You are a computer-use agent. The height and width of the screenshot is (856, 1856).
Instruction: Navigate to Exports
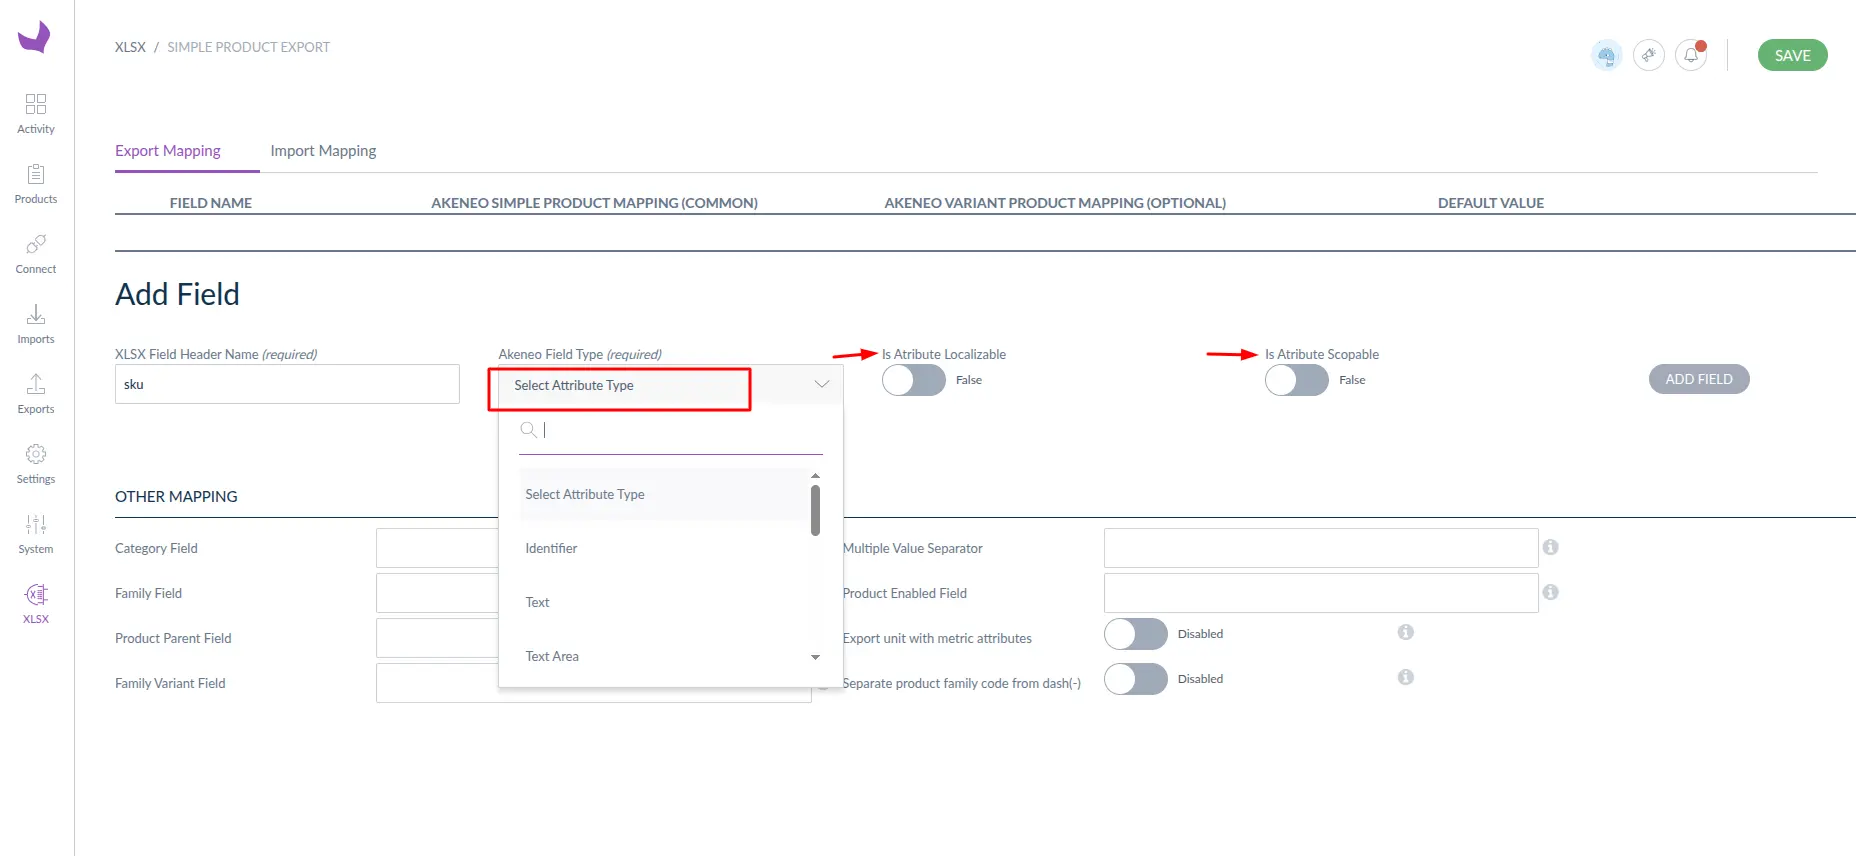pyautogui.click(x=36, y=394)
